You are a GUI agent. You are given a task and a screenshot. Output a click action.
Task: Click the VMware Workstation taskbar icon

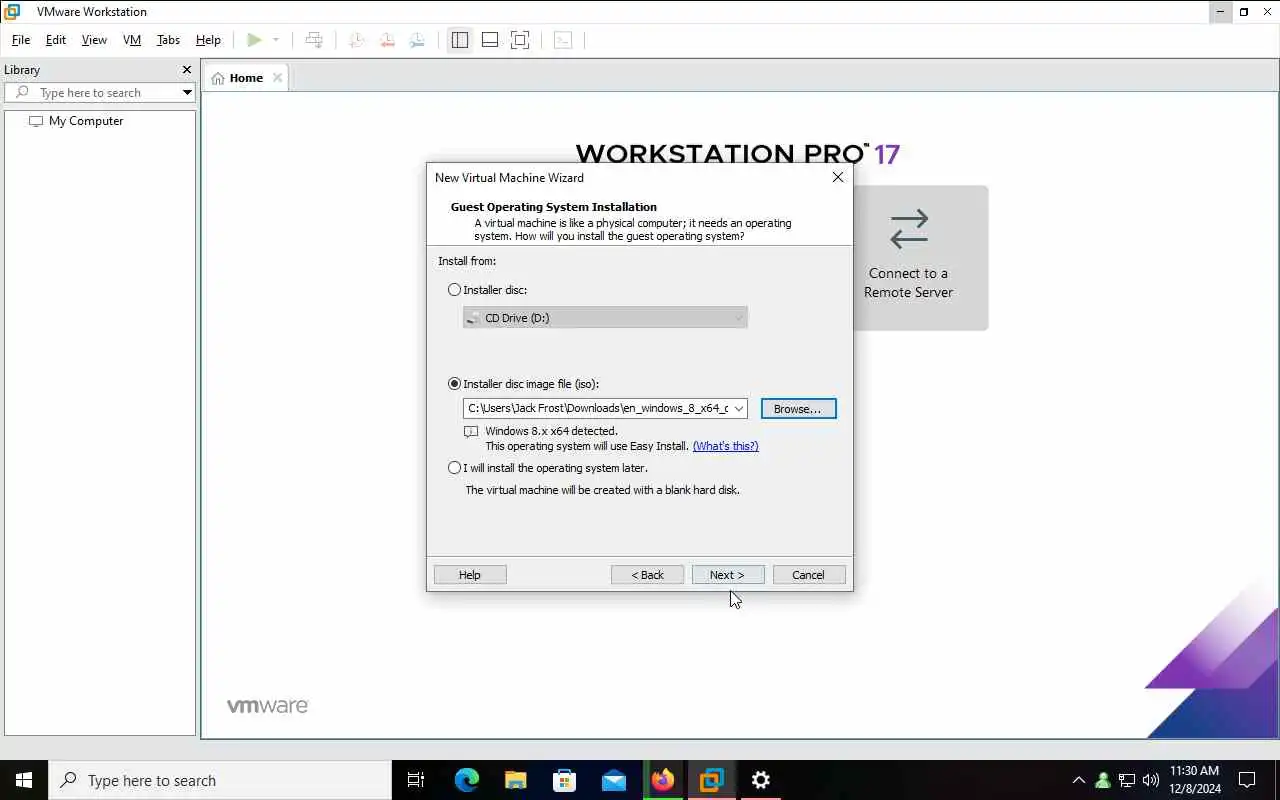(711, 780)
